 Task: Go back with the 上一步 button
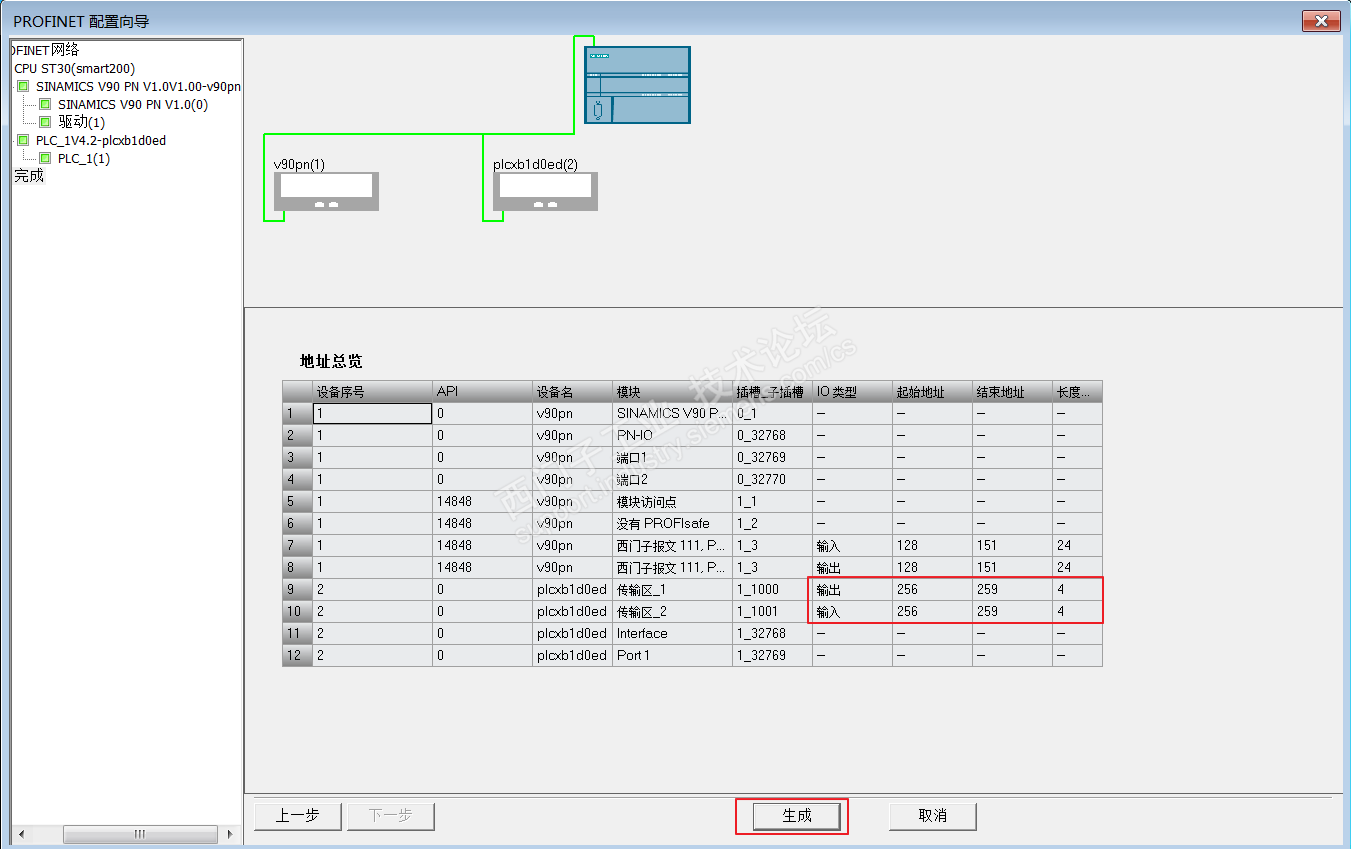point(298,816)
